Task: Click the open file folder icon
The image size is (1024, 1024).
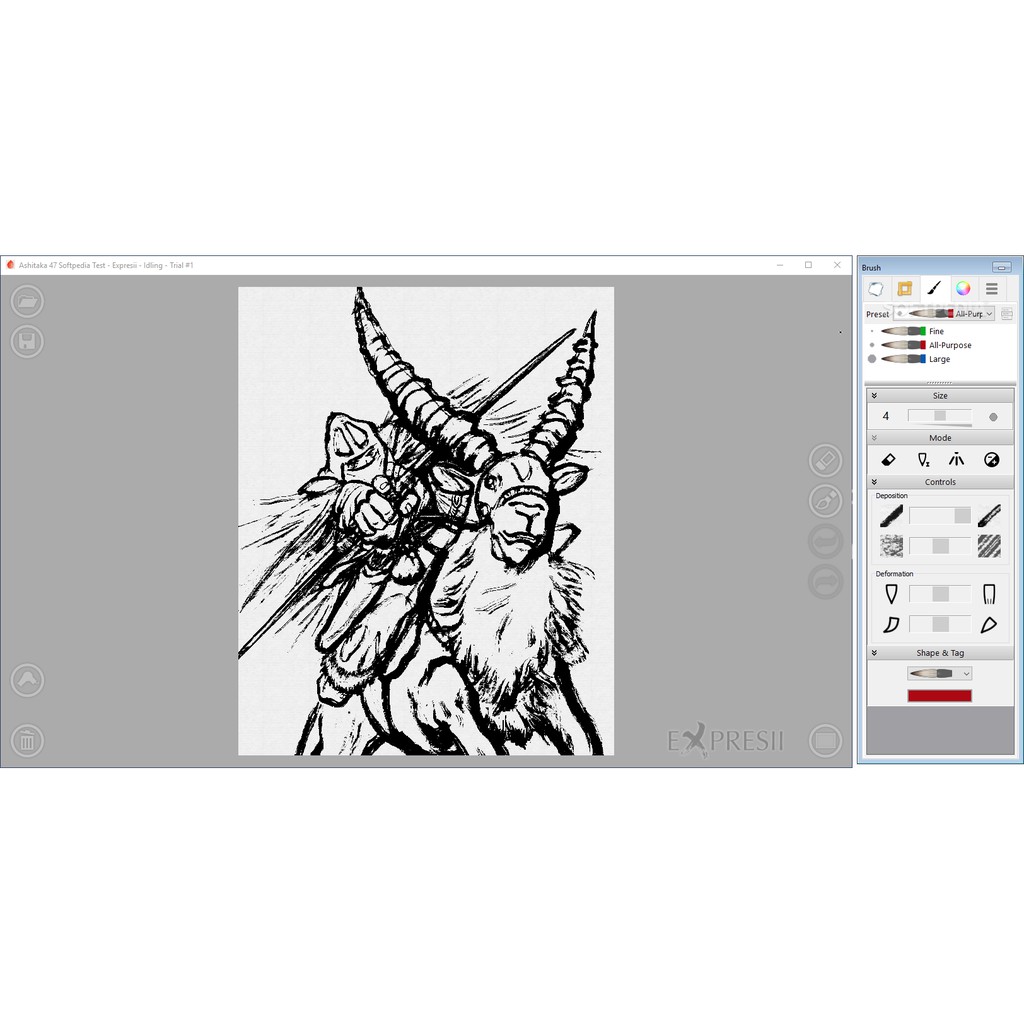Action: [x=27, y=300]
